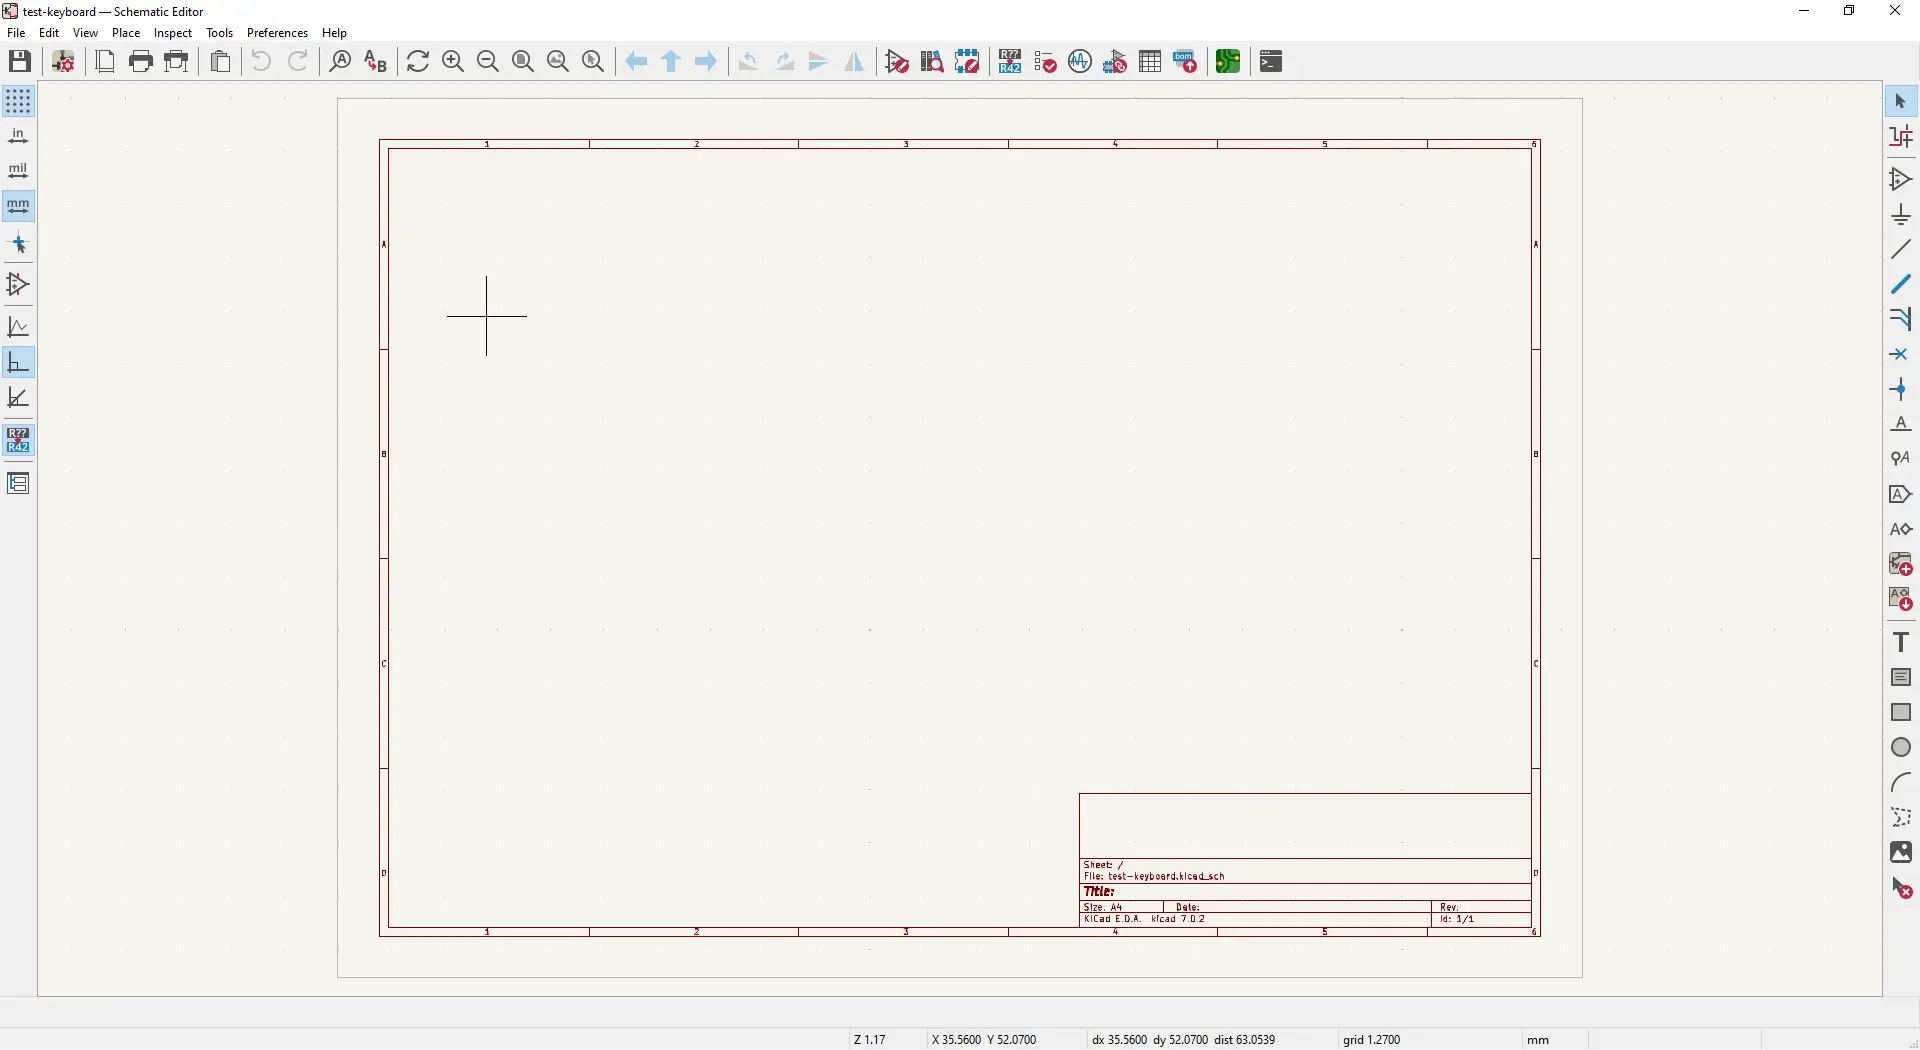Viewport: 1920px width, 1050px height.
Task: Set line drawing to free angle
Action: click(18, 328)
